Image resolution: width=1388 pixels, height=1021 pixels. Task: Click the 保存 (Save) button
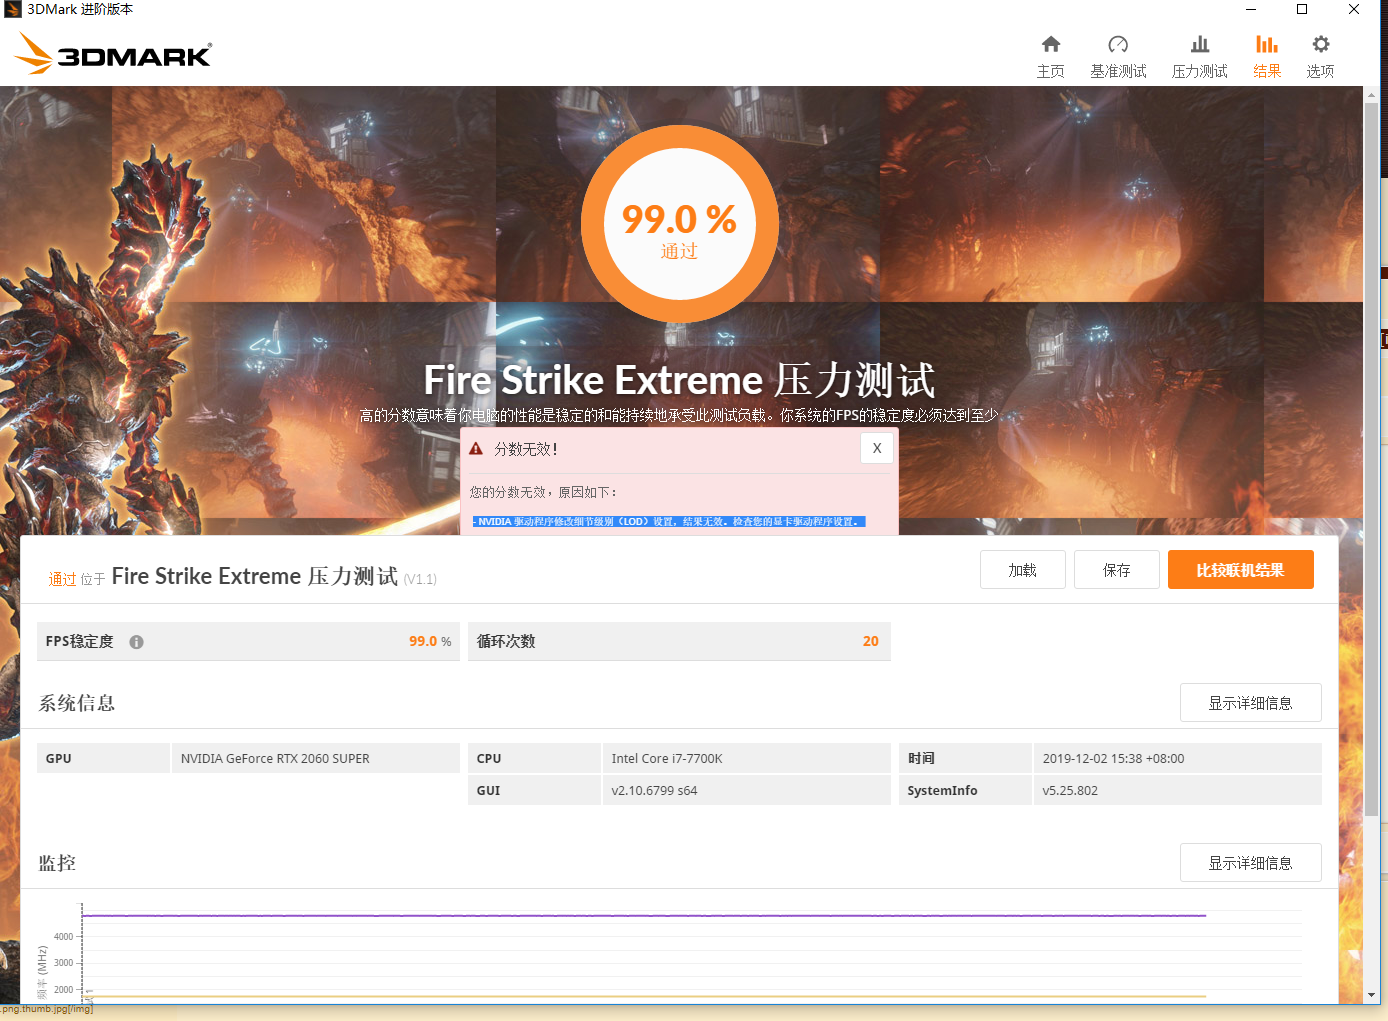(x=1116, y=569)
